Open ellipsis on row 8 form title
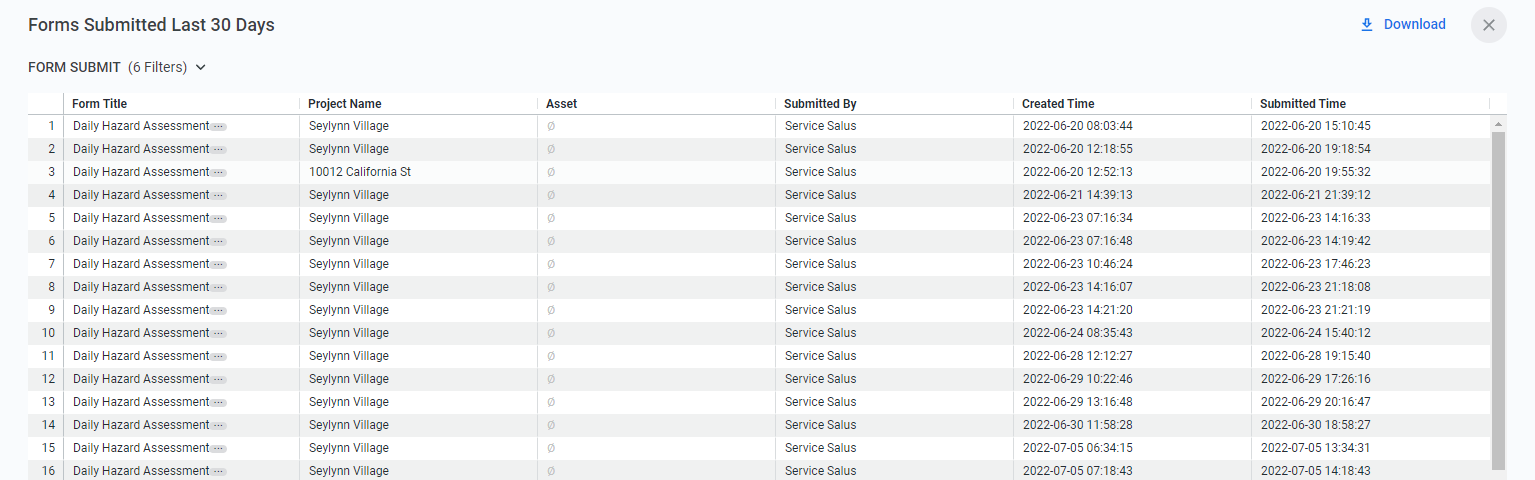The image size is (1535, 480). tap(219, 288)
